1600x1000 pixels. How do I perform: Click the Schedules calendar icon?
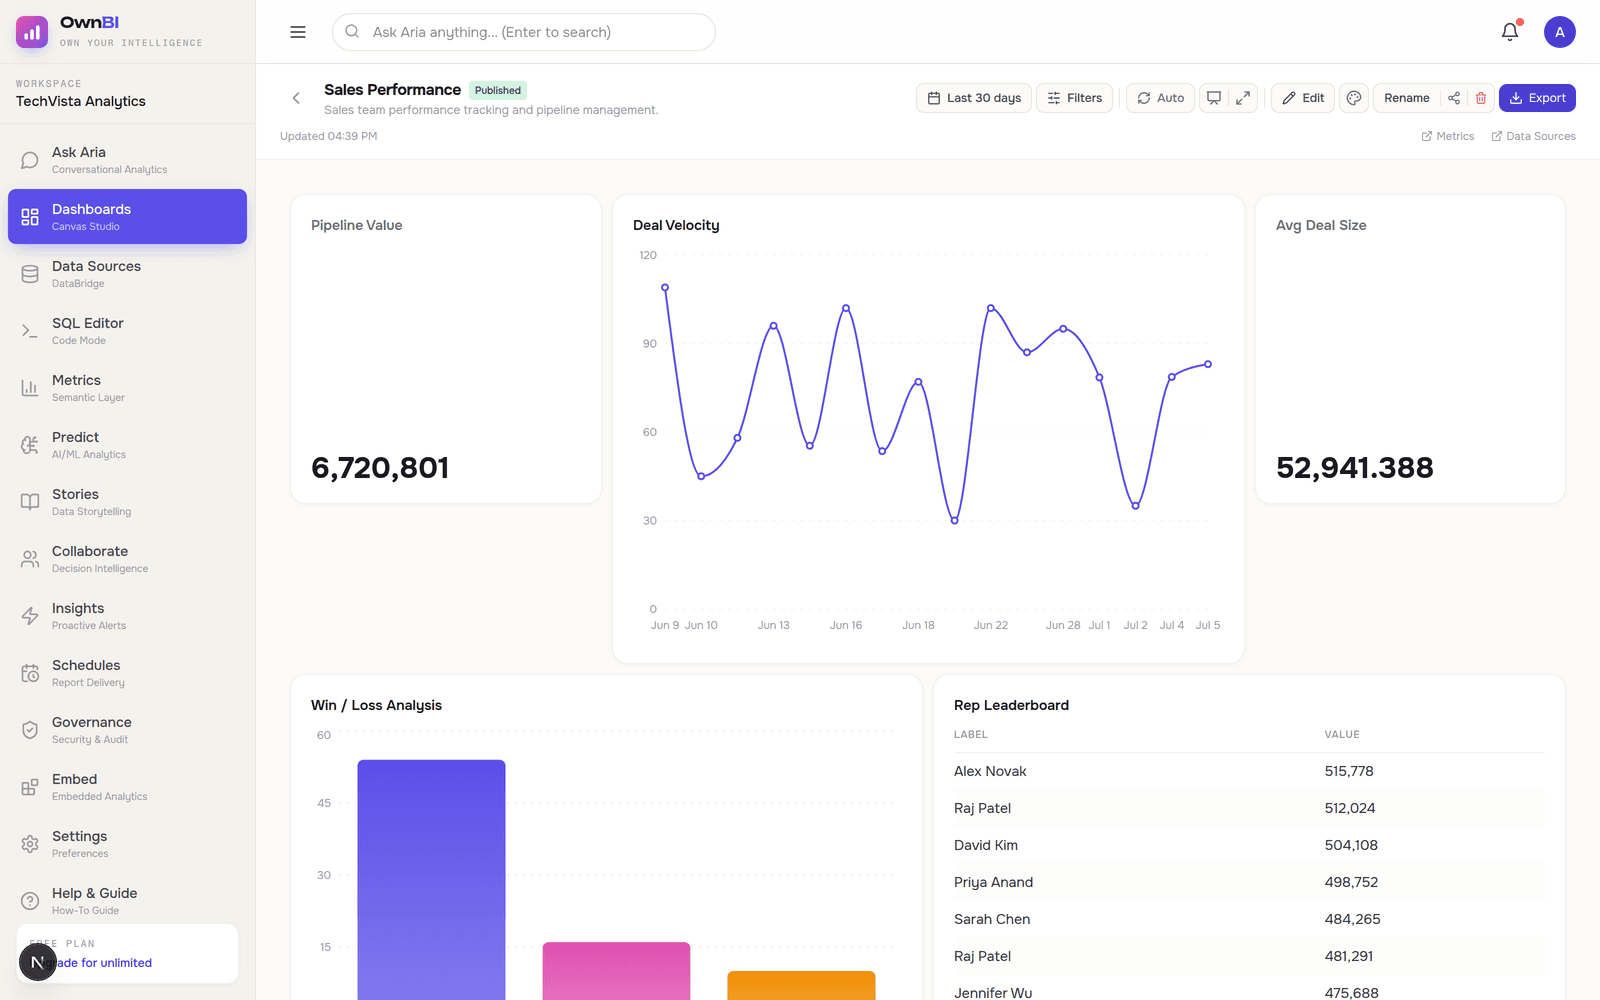pos(30,673)
